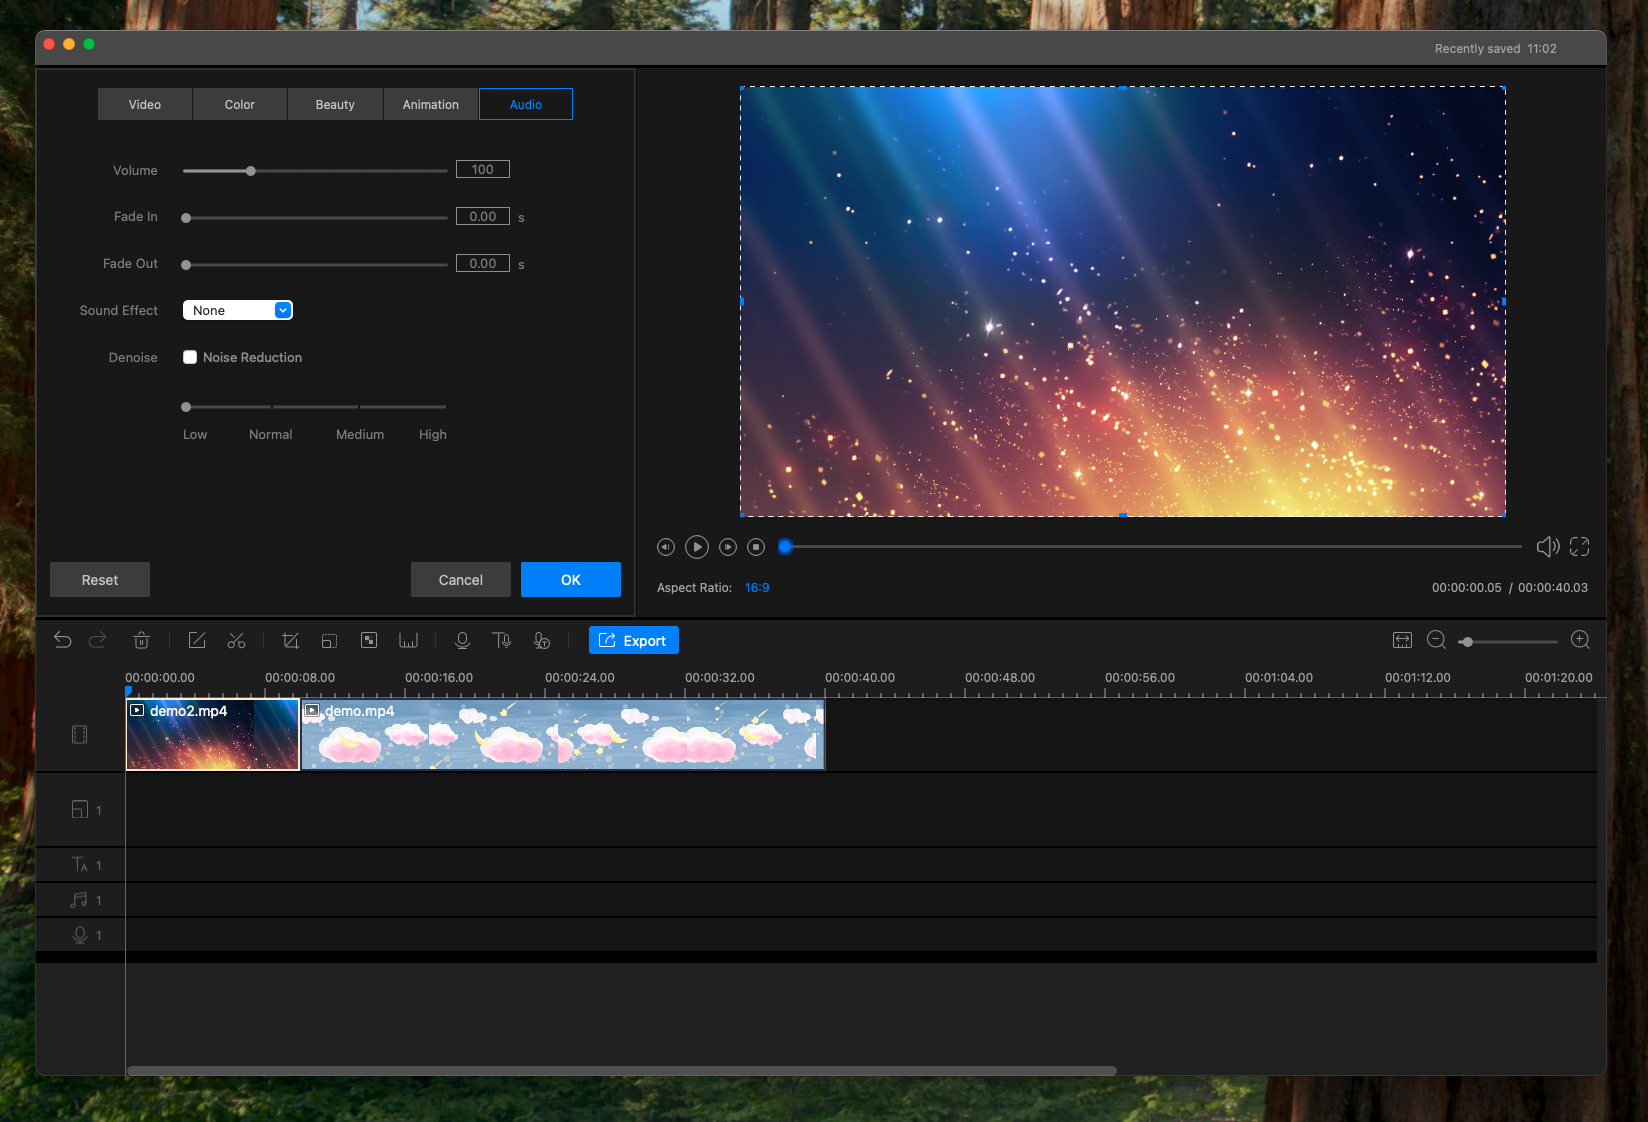Switch to the Beauty tab
The image size is (1648, 1122).
click(335, 104)
